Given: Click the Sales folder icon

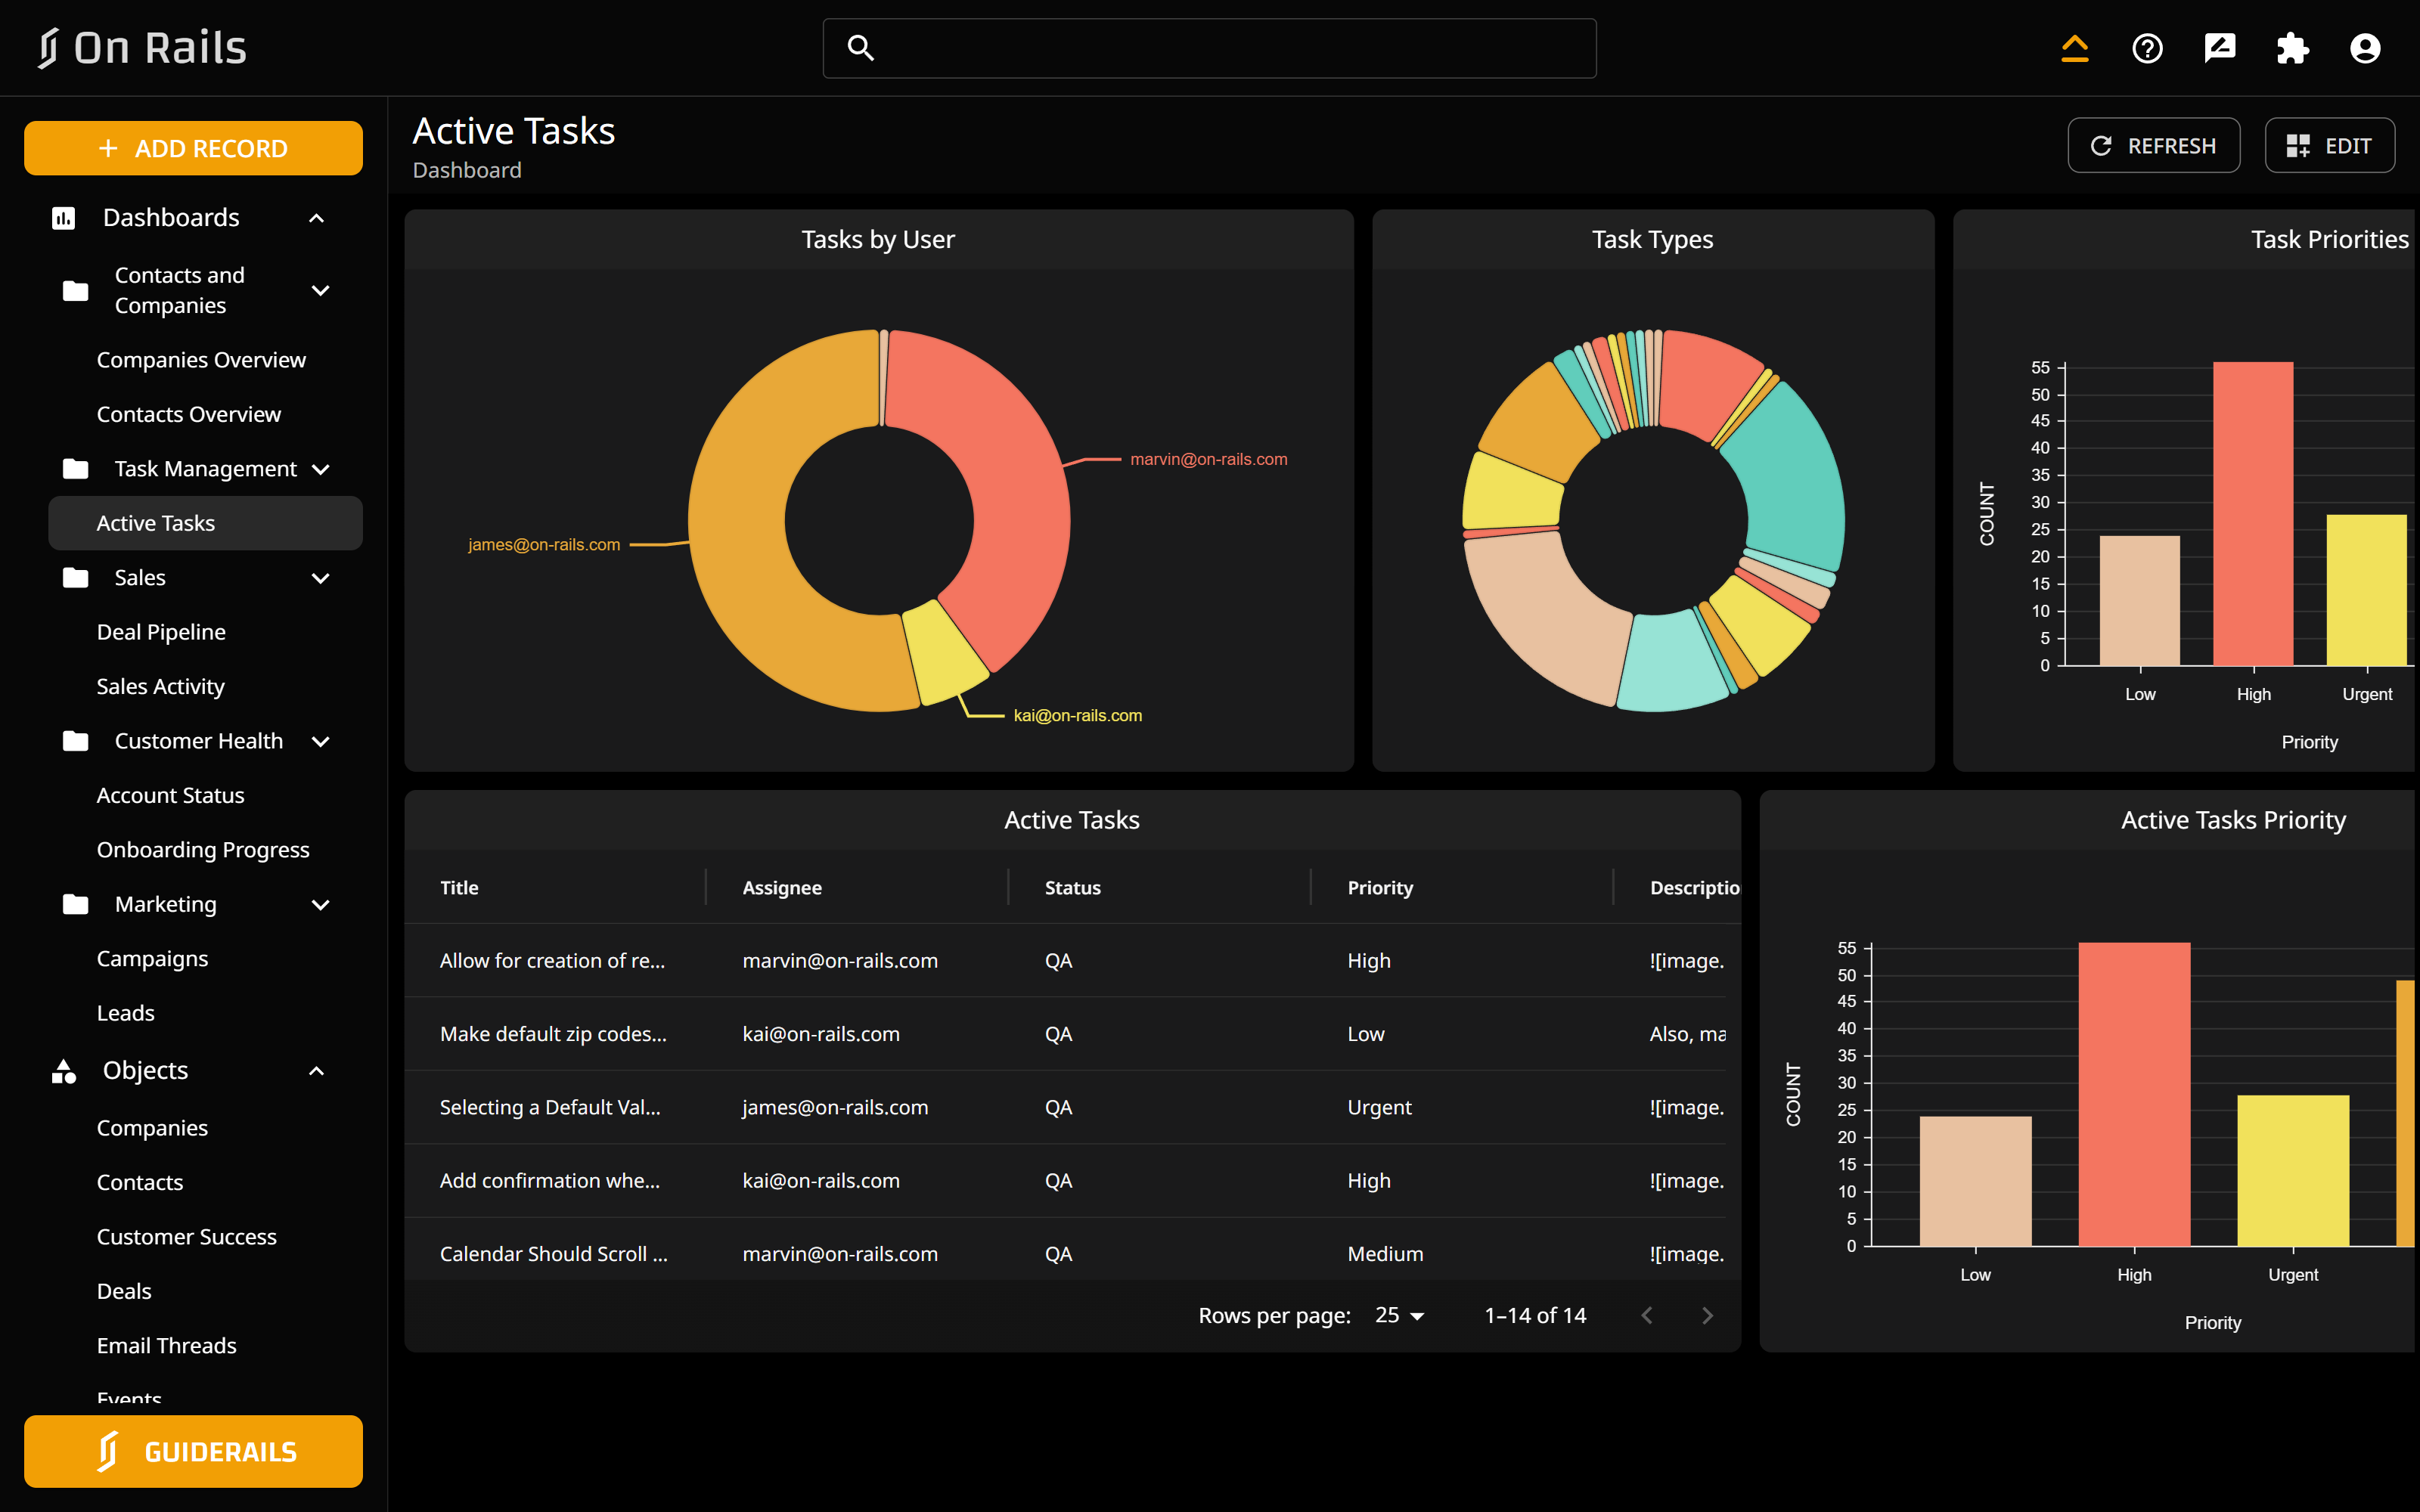Looking at the screenshot, I should coord(75,577).
